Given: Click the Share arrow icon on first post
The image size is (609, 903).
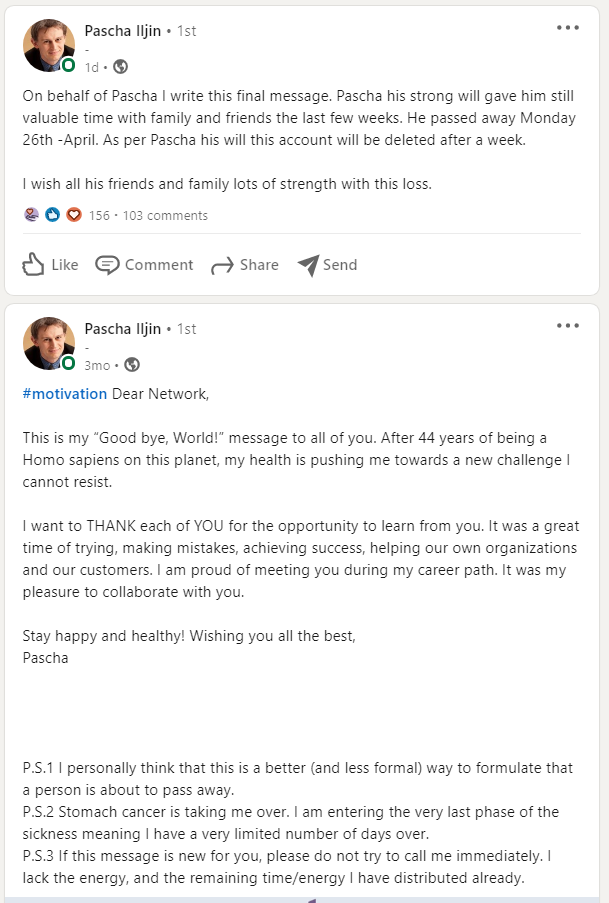Looking at the screenshot, I should (x=224, y=264).
